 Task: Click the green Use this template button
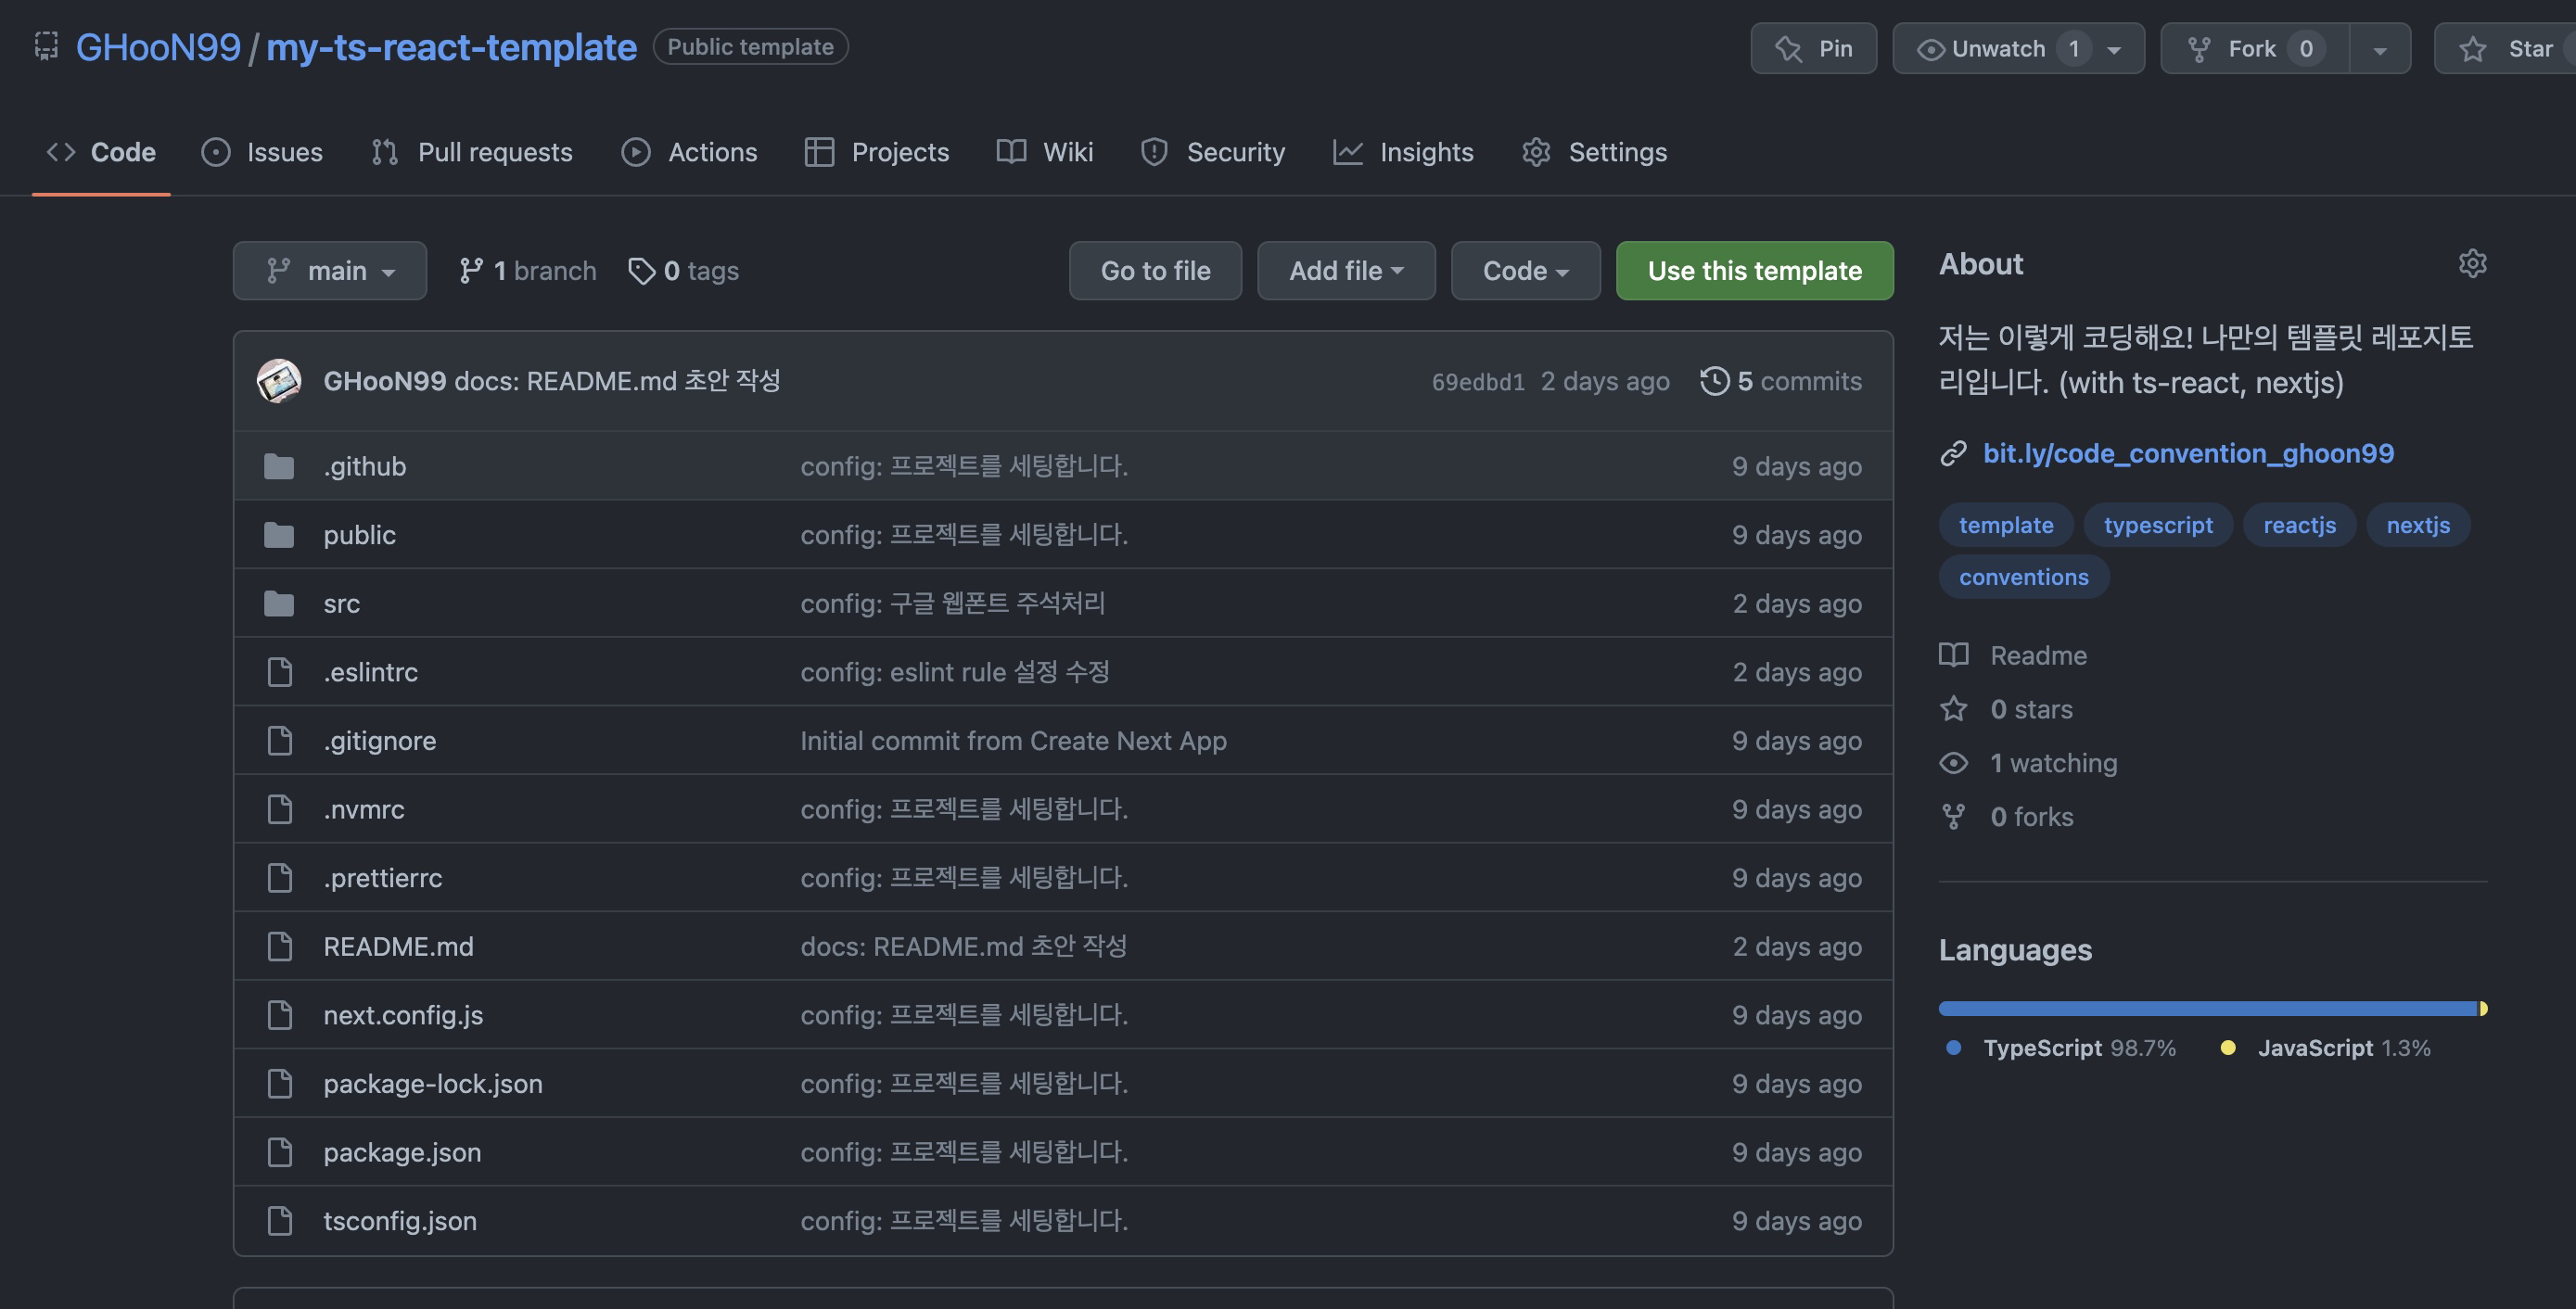[x=1754, y=271]
